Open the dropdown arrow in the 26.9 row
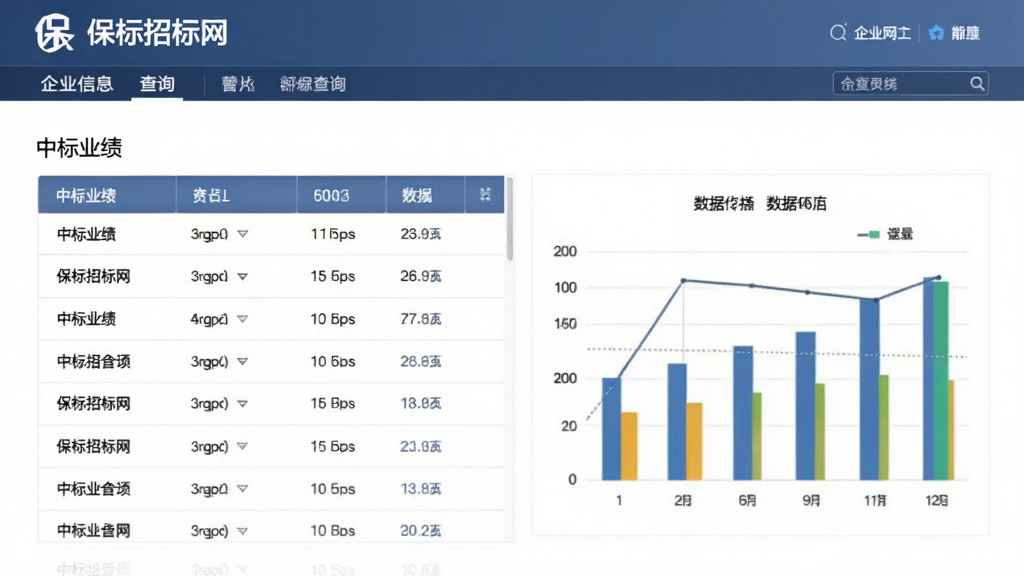The width and height of the screenshot is (1024, 576). pyautogui.click(x=242, y=276)
